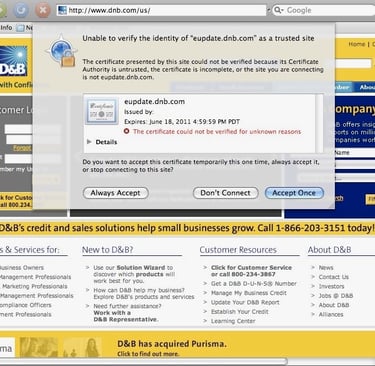Reload the page with the refresh icon

click(x=21, y=10)
